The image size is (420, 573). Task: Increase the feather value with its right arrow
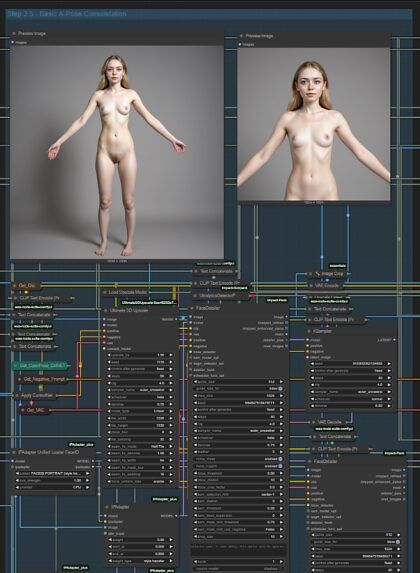click(x=280, y=452)
